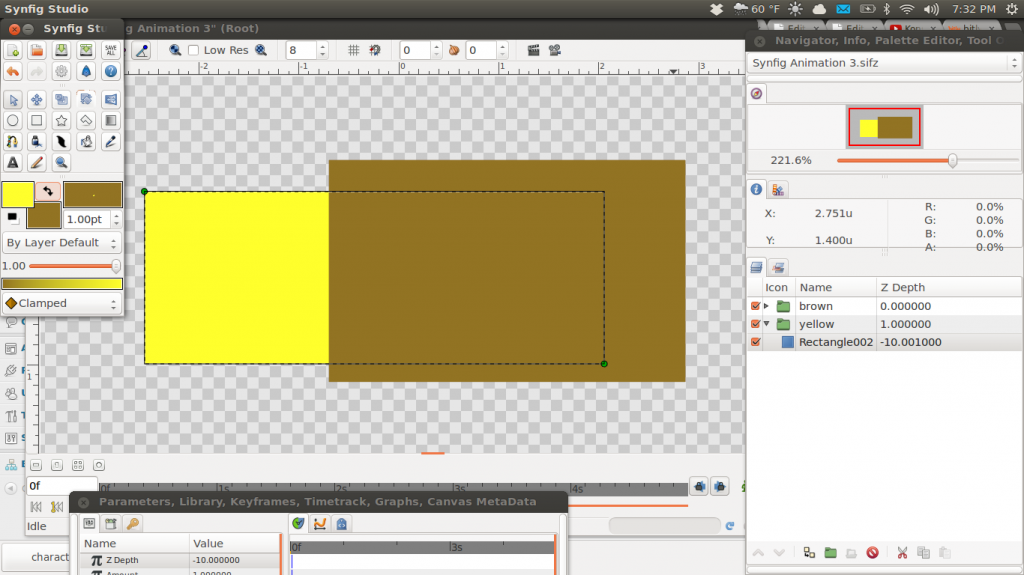Click the preview camera button
Screen dimensions: 1024x575
pyautogui.click(x=554, y=50)
